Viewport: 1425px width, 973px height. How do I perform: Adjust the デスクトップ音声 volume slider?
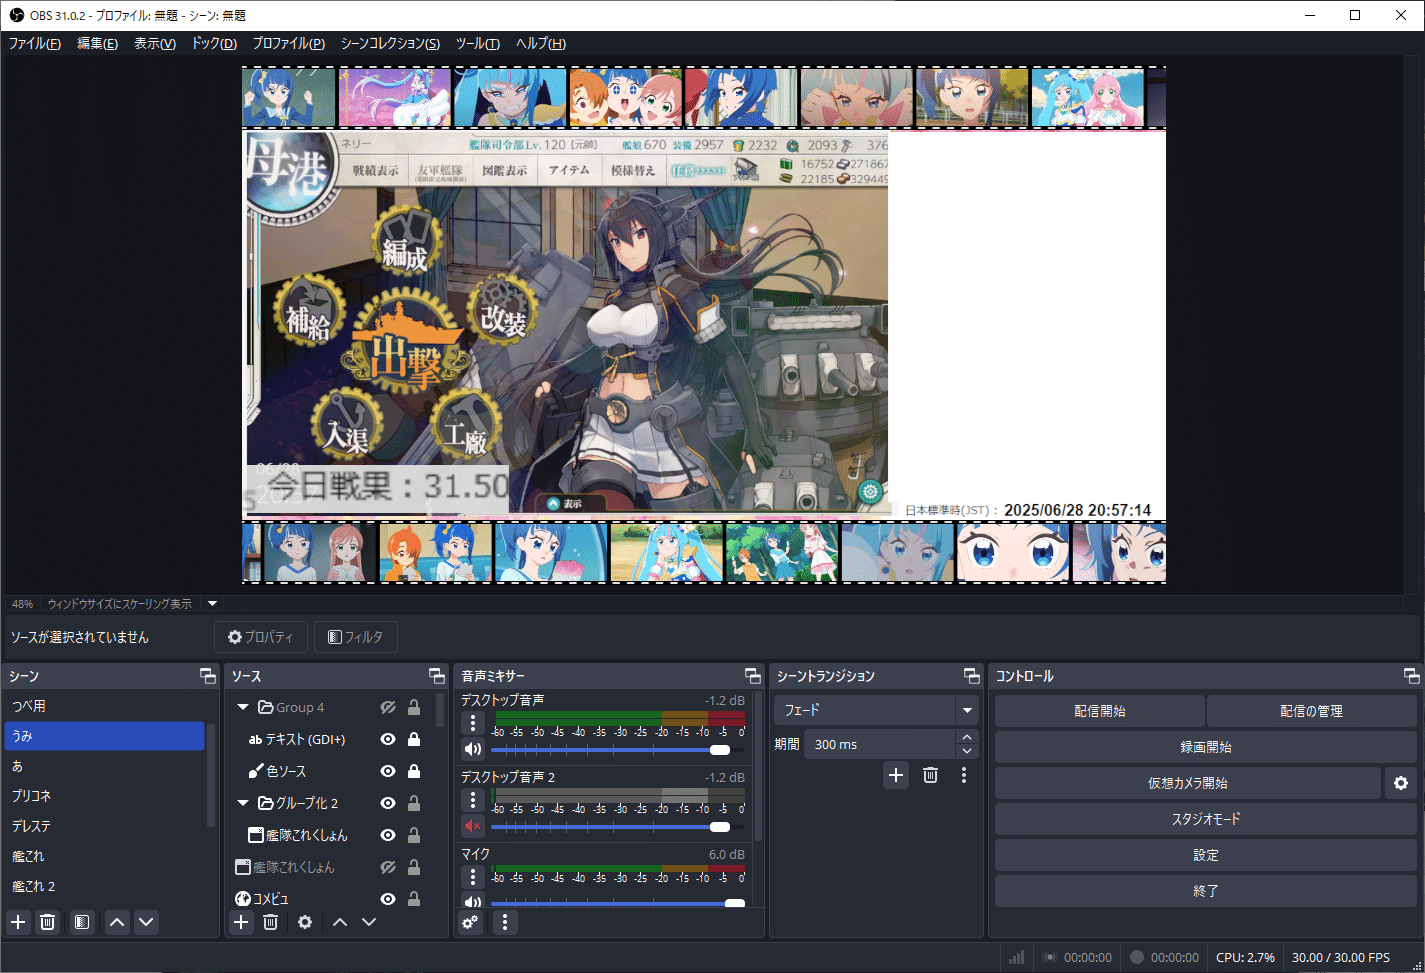pyautogui.click(x=618, y=749)
